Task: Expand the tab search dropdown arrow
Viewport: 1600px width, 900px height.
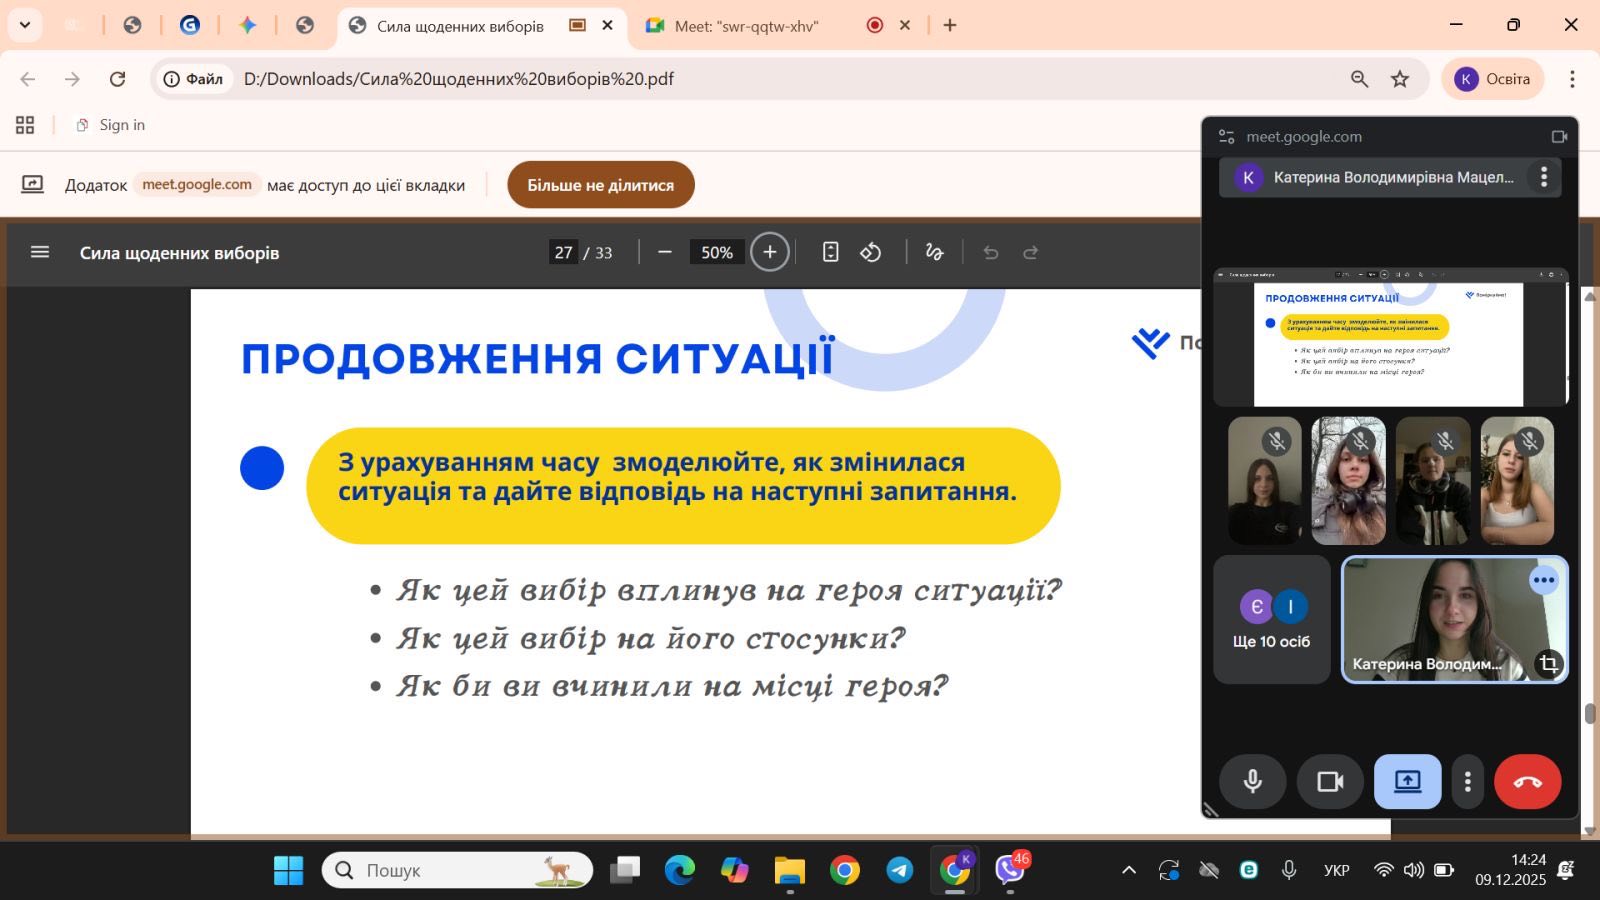Action: pyautogui.click(x=25, y=25)
